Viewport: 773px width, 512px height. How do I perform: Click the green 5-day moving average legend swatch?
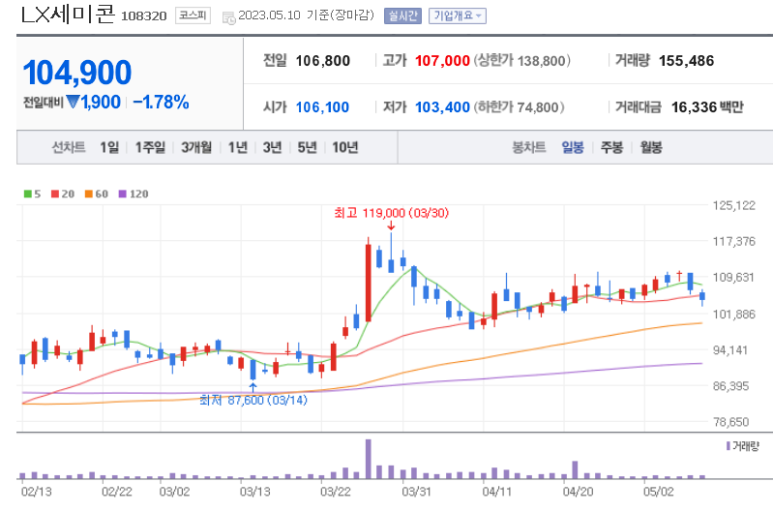tap(28, 194)
